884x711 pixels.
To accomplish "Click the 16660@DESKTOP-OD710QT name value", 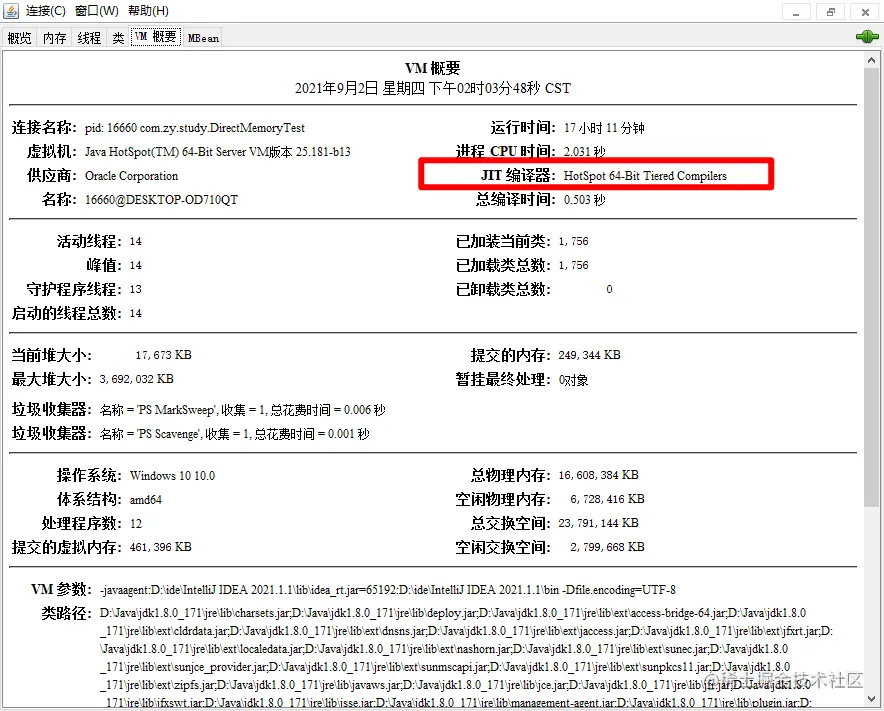I will pos(161,200).
